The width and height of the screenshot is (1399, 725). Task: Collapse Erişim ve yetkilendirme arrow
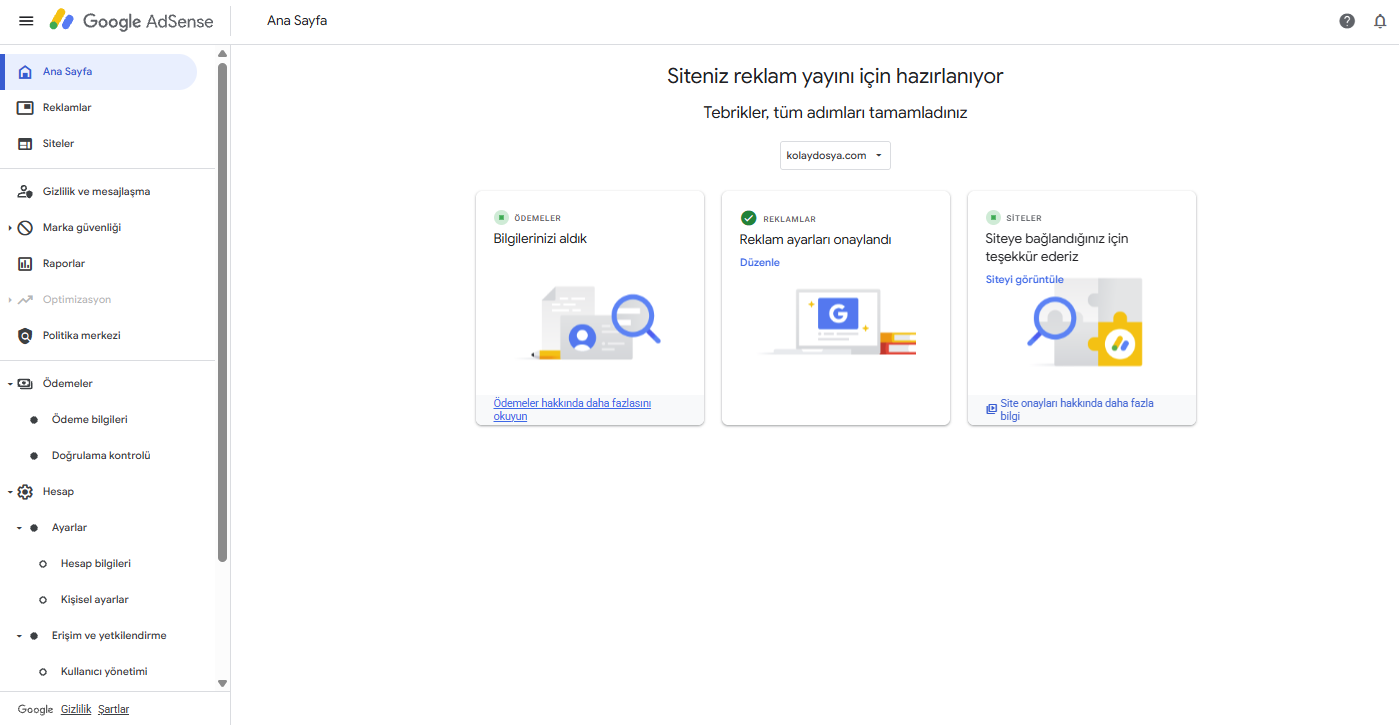pyautogui.click(x=19, y=636)
